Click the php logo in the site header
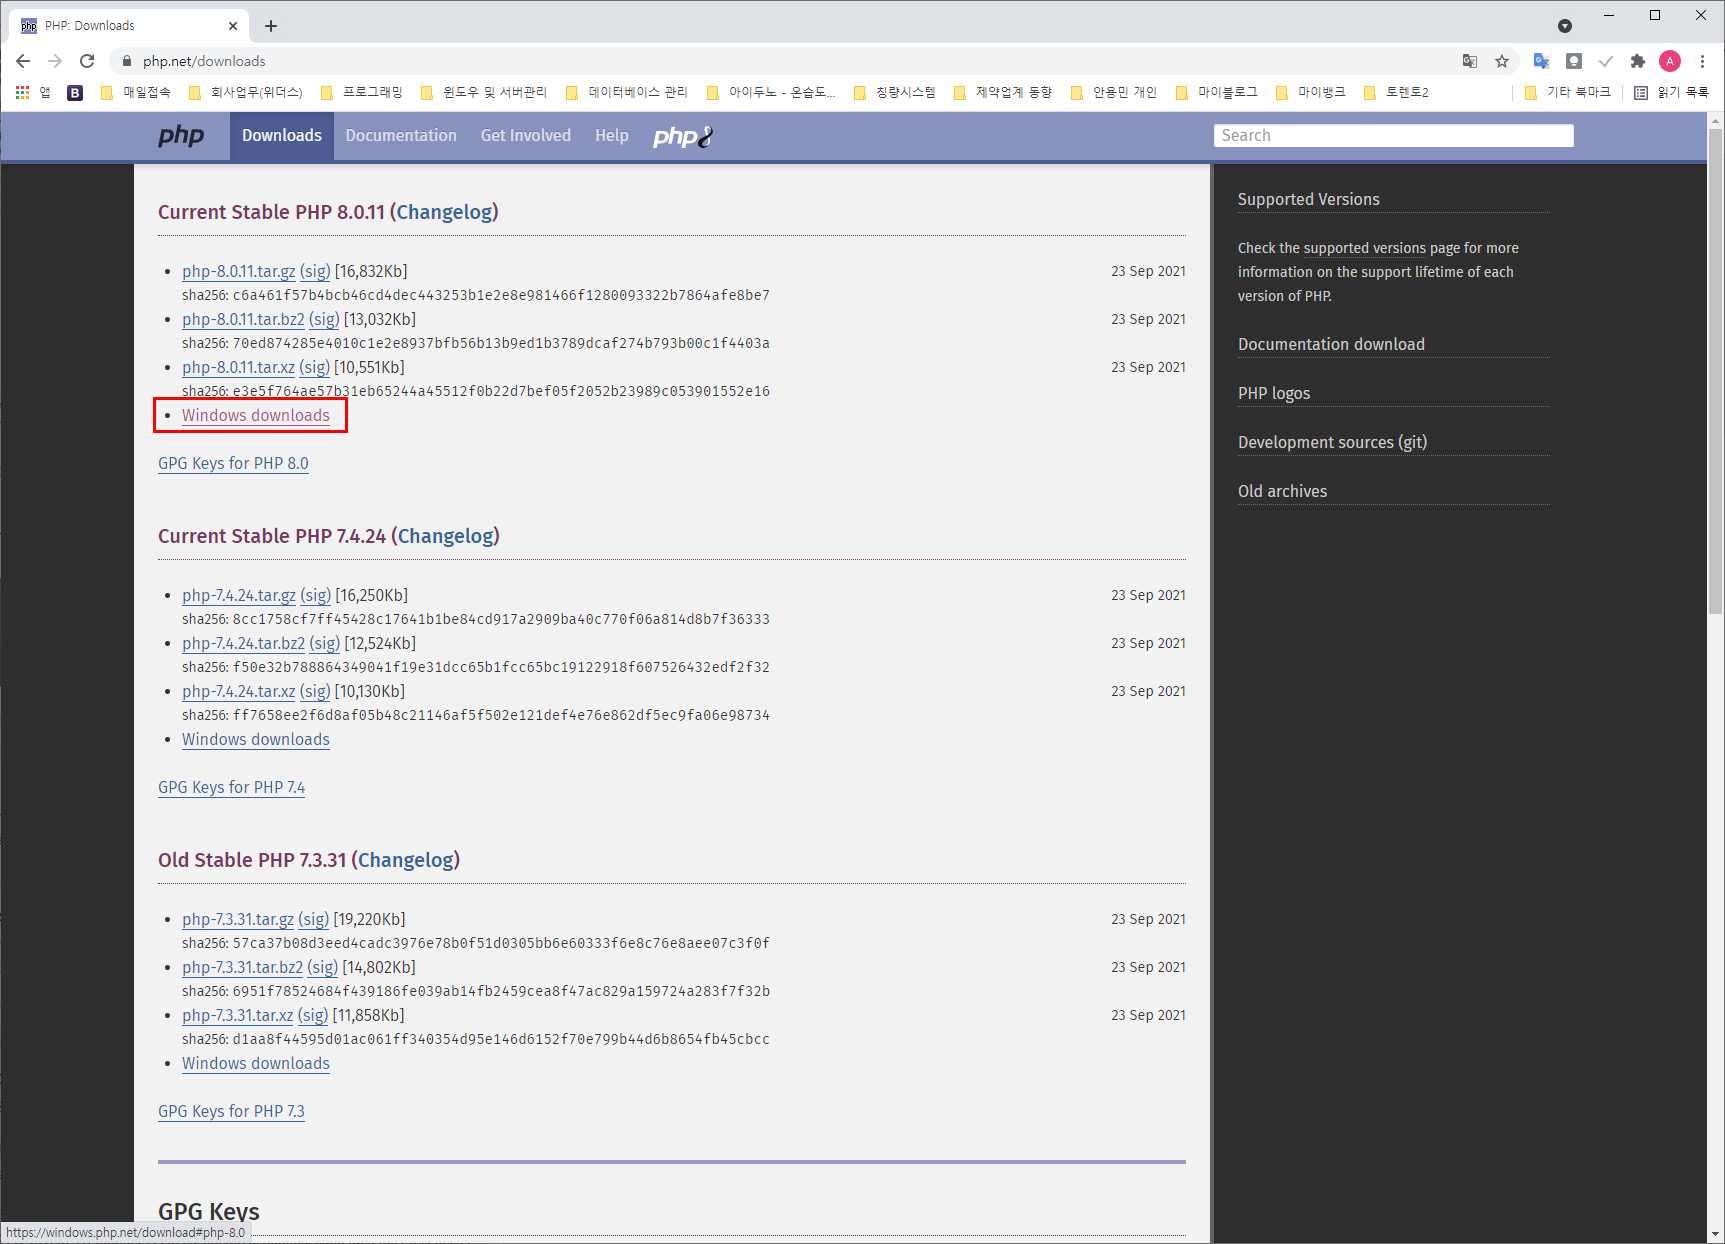This screenshot has width=1725, height=1244. tap(181, 136)
